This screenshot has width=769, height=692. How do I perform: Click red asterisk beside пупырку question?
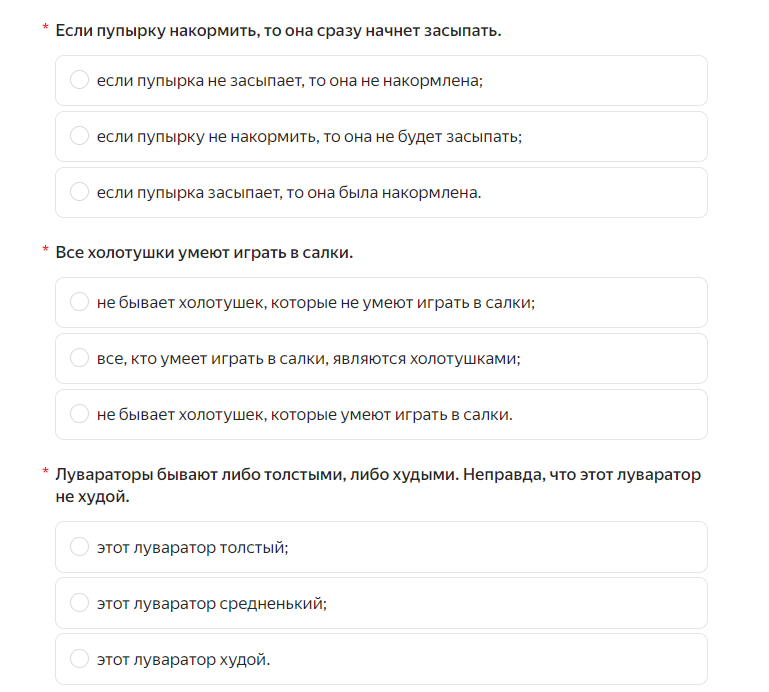[46, 27]
